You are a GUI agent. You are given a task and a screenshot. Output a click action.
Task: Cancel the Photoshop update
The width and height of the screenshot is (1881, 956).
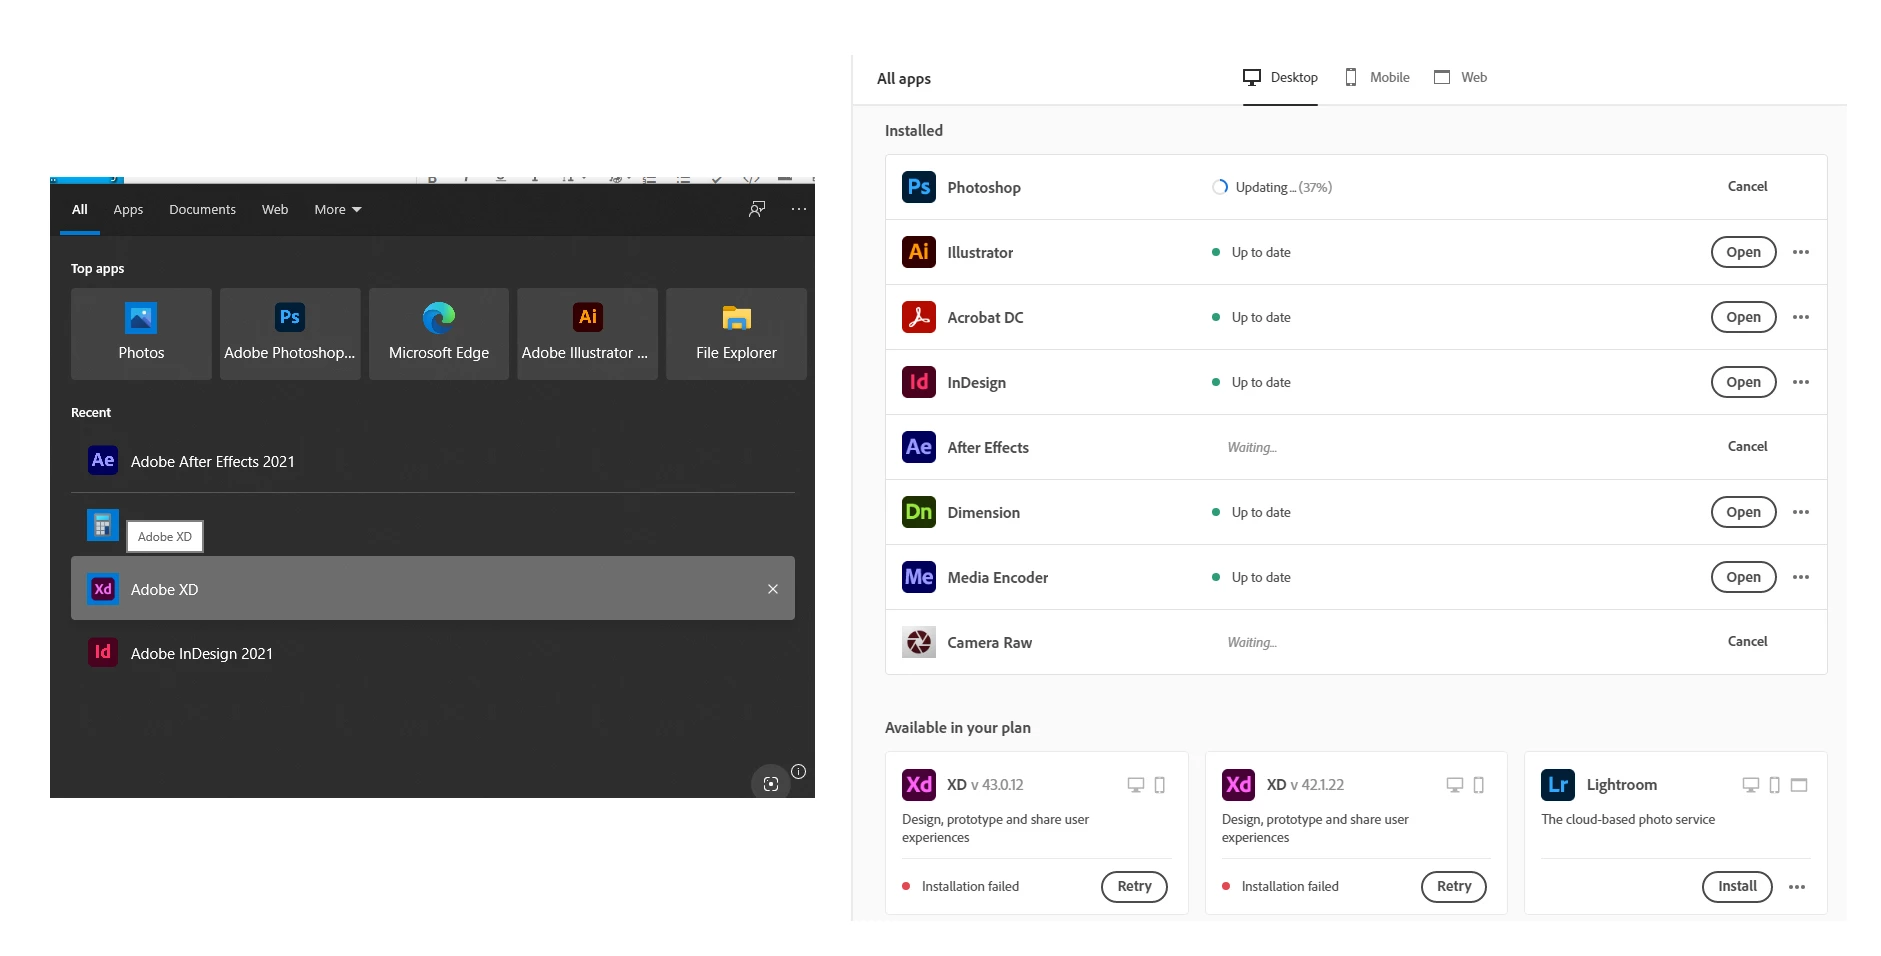[1747, 187]
